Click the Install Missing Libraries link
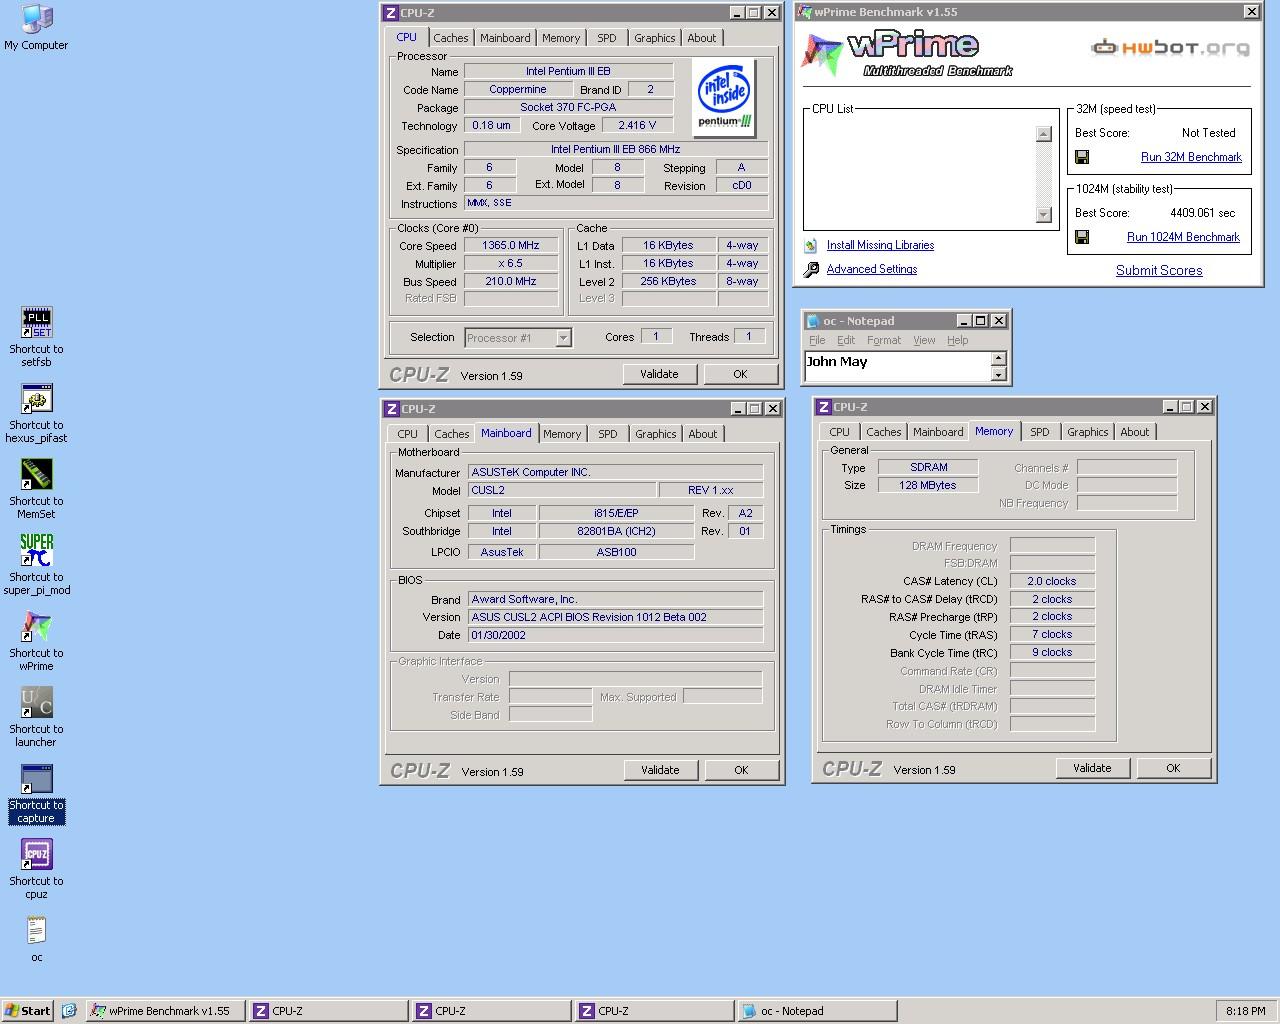This screenshot has height=1024, width=1280. pos(880,245)
